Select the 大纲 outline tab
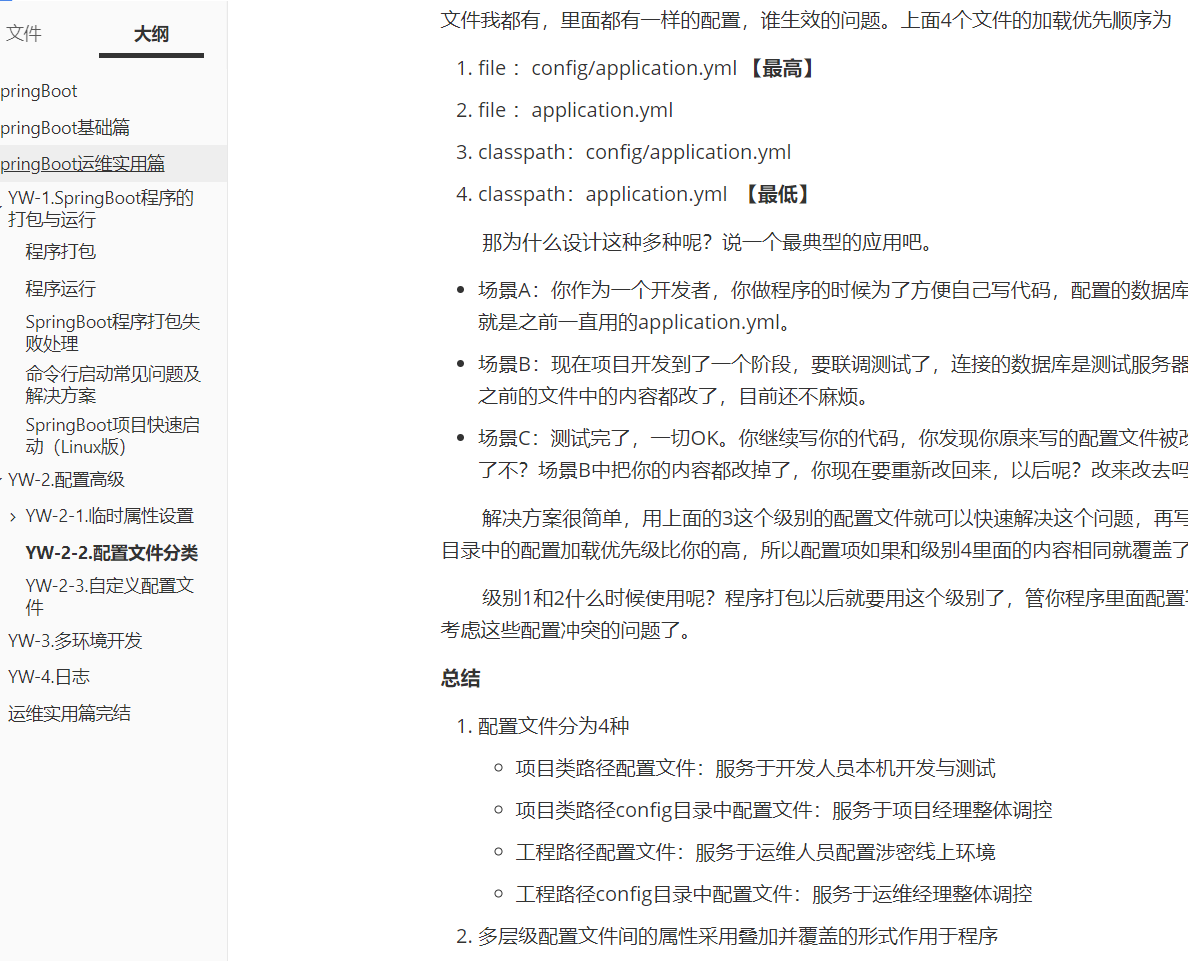 click(x=152, y=34)
